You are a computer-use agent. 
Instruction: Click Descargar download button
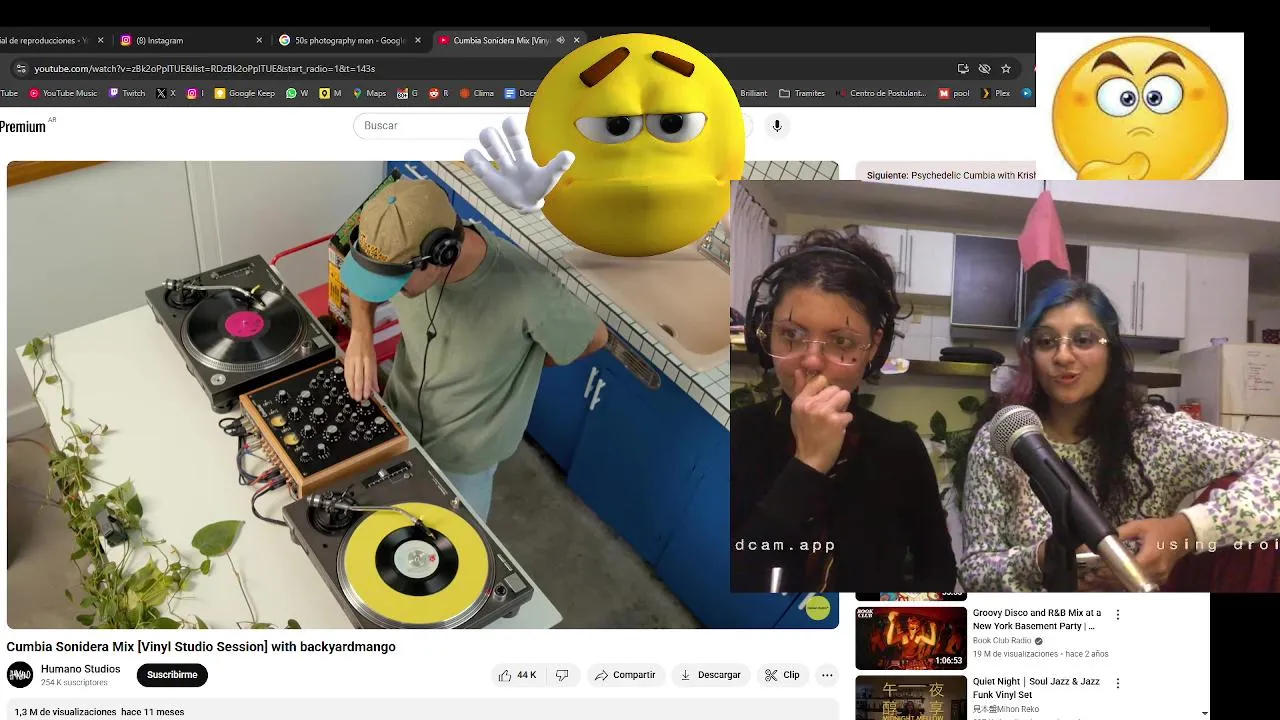[x=710, y=675]
